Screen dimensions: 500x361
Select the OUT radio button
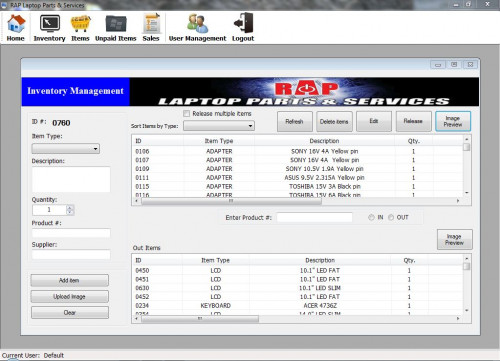click(x=391, y=217)
